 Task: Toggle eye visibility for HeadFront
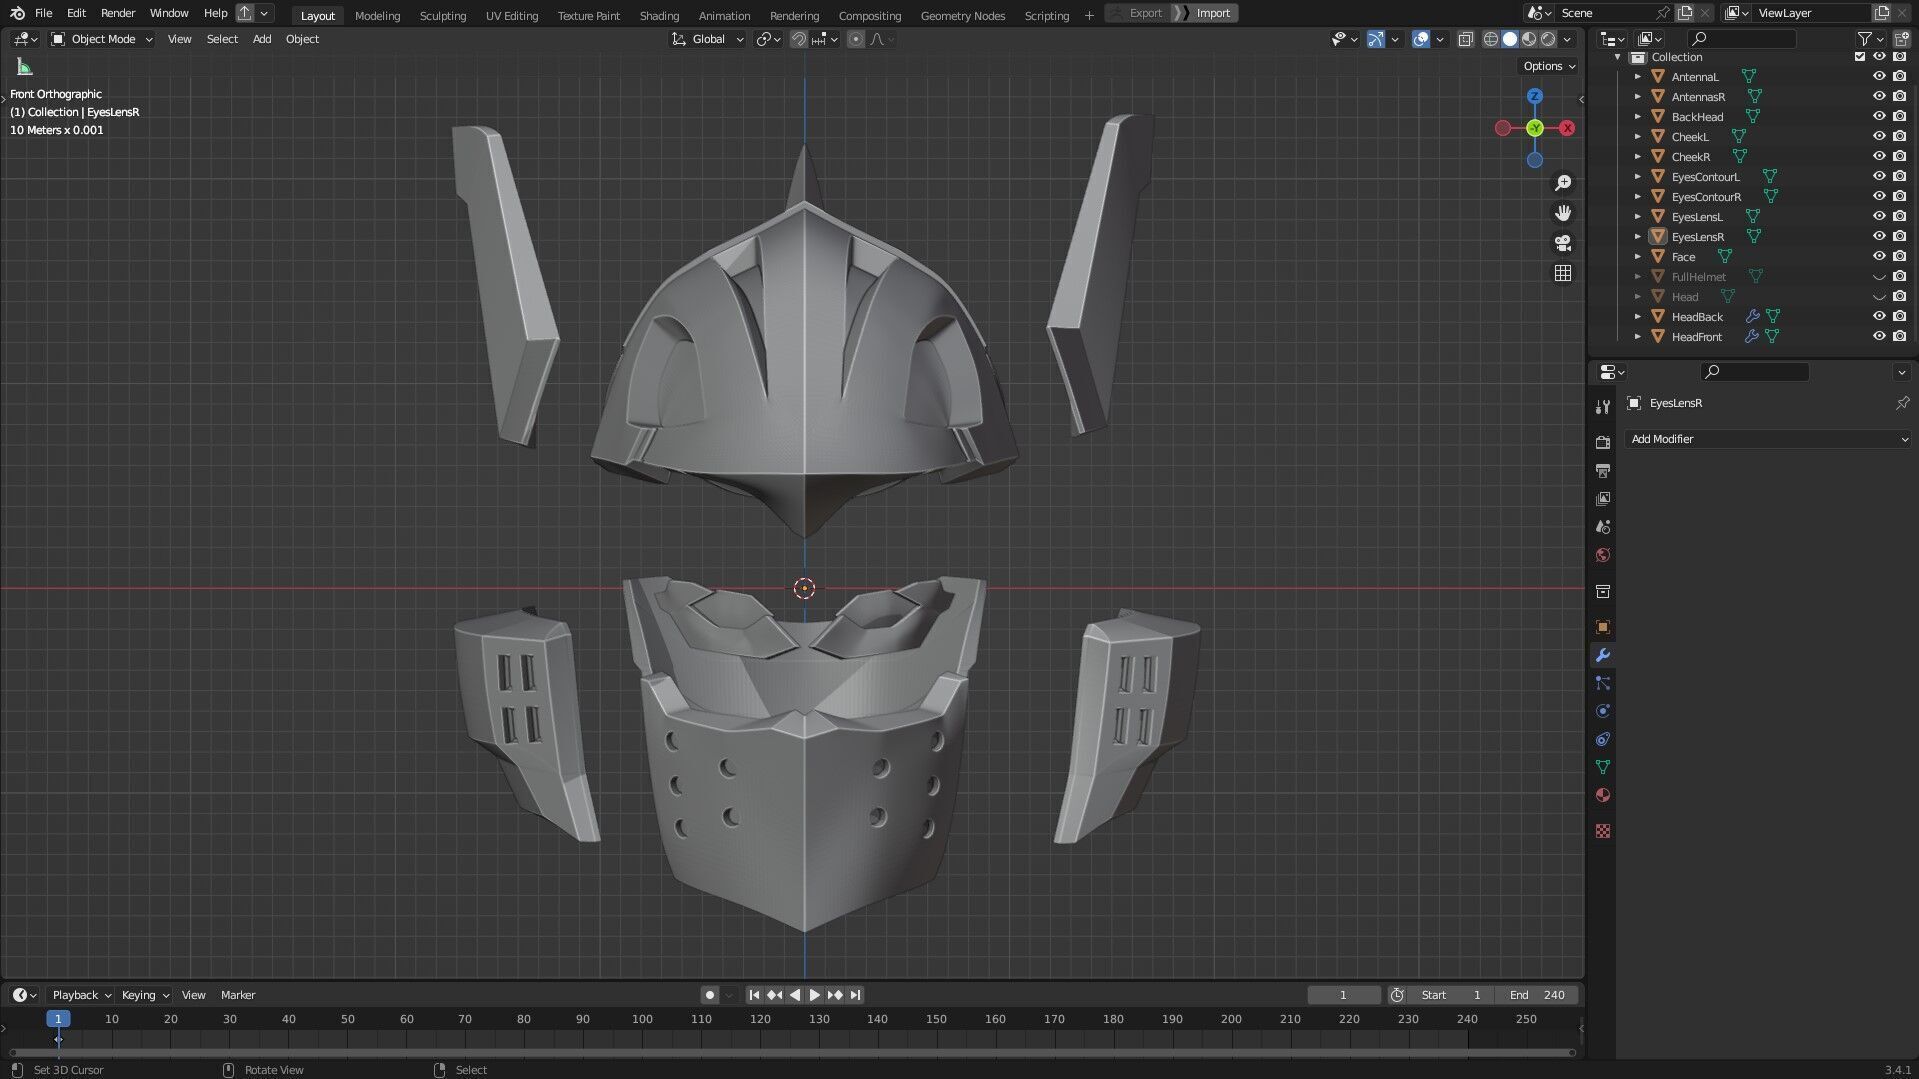1879,337
